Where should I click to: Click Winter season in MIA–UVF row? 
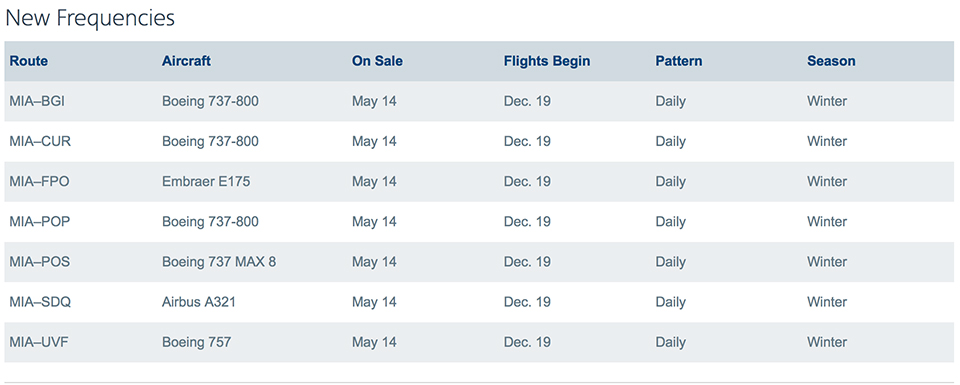(827, 342)
